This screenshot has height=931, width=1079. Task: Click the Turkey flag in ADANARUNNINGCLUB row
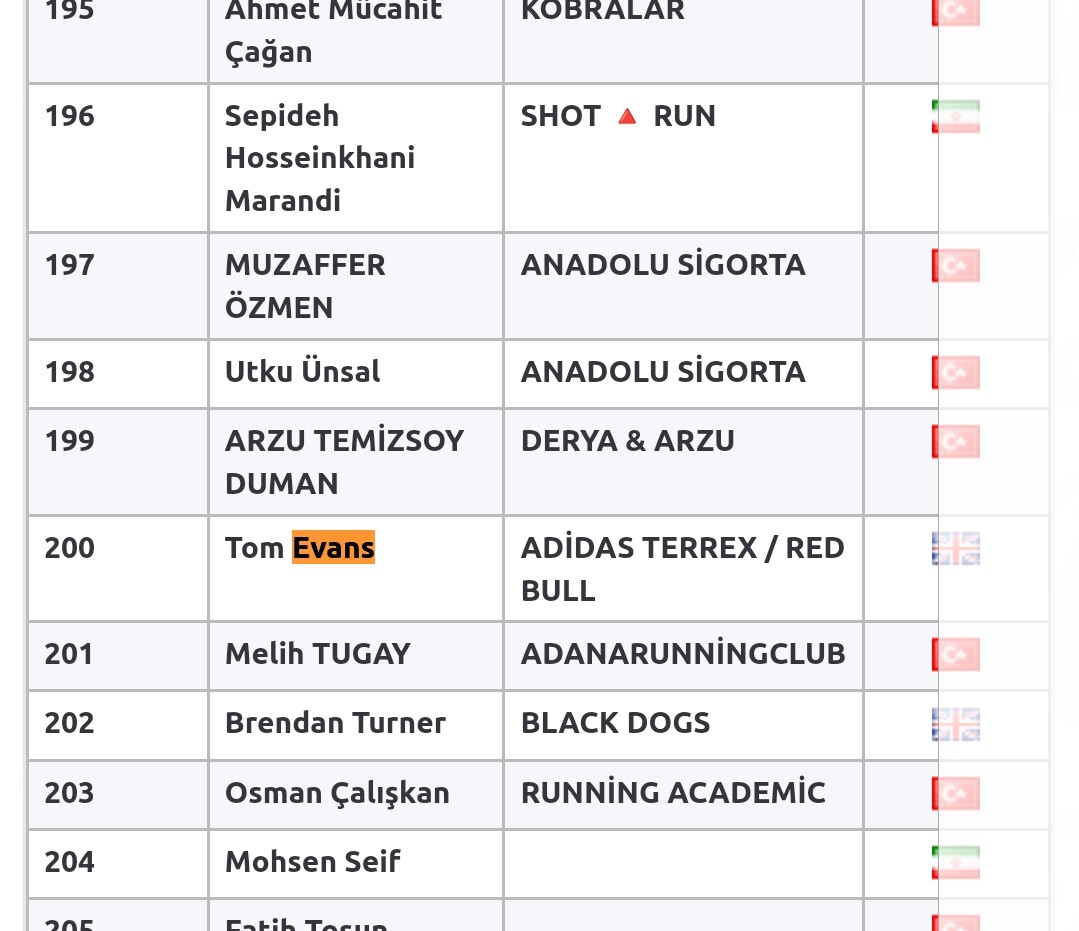coord(956,654)
